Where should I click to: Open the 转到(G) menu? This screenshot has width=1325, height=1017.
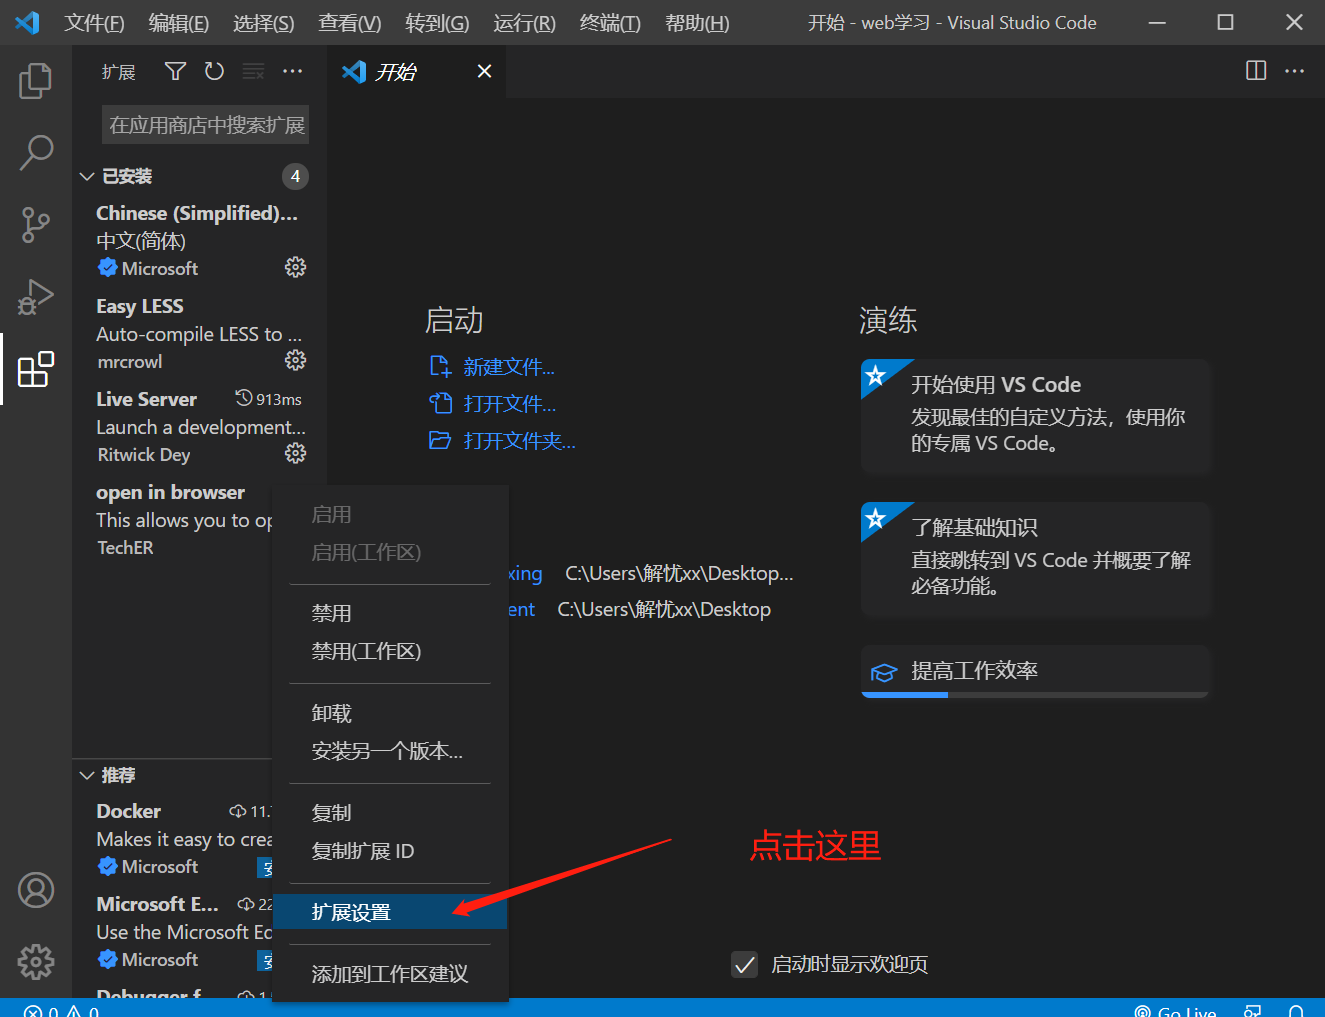point(437,22)
